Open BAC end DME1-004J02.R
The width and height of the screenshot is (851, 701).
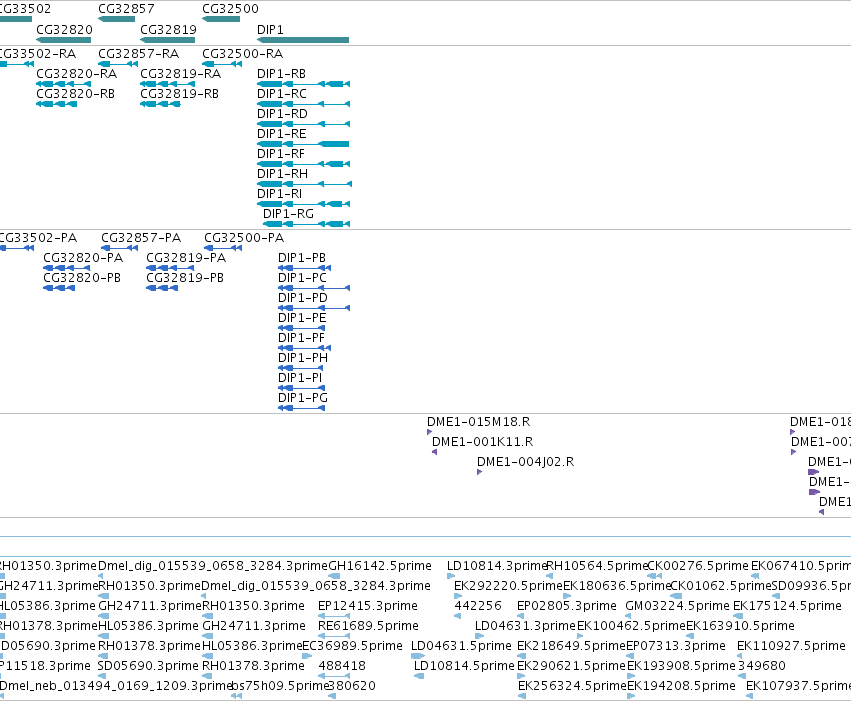[525, 462]
